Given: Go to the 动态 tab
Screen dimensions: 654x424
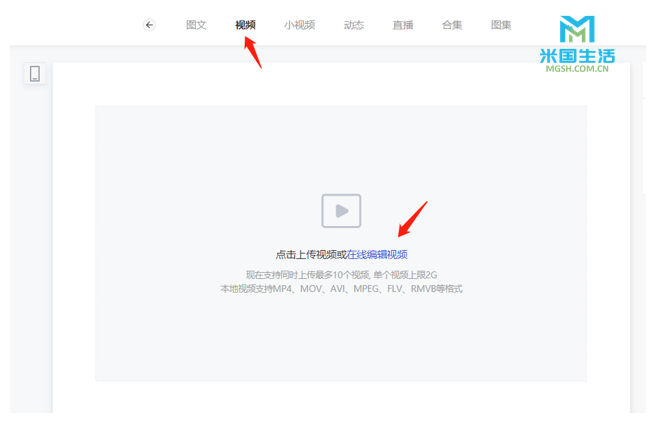Looking at the screenshot, I should pos(354,25).
